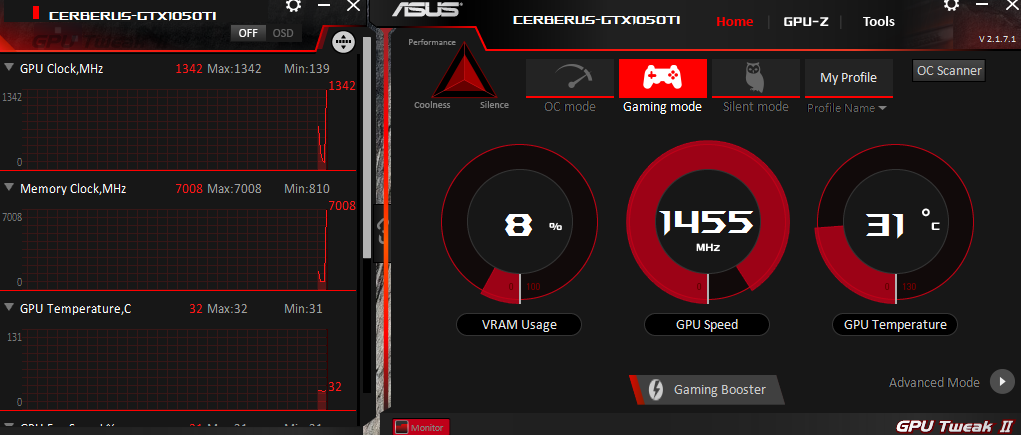This screenshot has height=435, width=1021.
Task: Launch the OC Scanner
Action: click(949, 70)
